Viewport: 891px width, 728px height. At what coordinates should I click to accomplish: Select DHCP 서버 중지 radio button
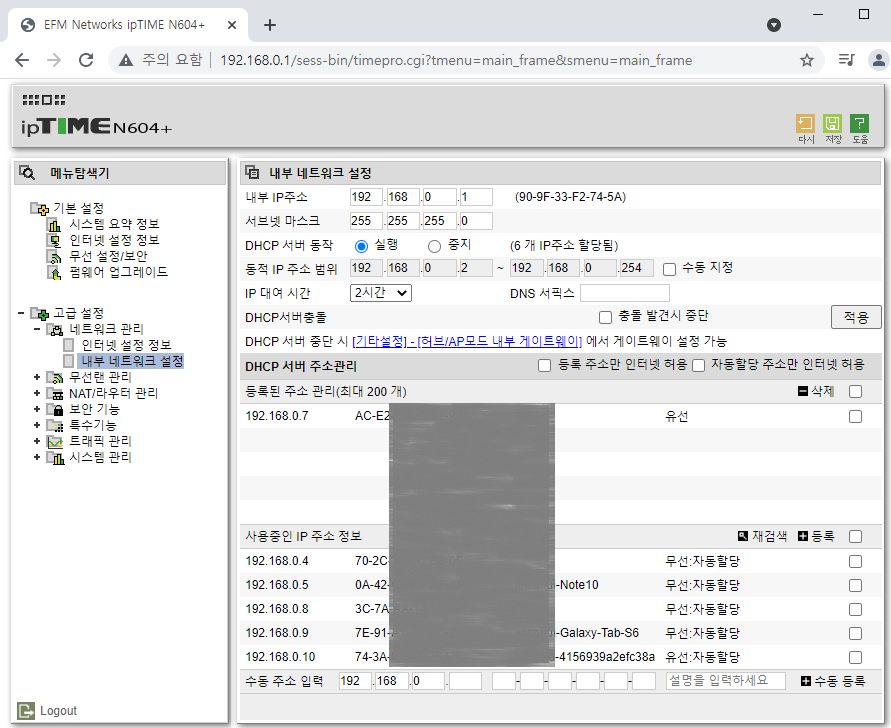pyautogui.click(x=434, y=246)
